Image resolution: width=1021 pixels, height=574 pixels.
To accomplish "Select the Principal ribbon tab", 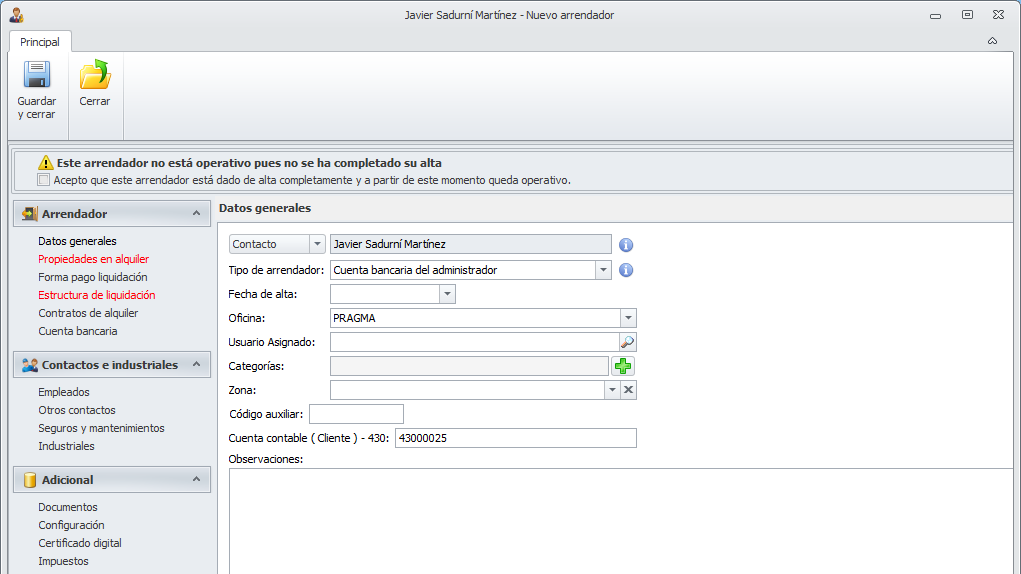I will [40, 42].
